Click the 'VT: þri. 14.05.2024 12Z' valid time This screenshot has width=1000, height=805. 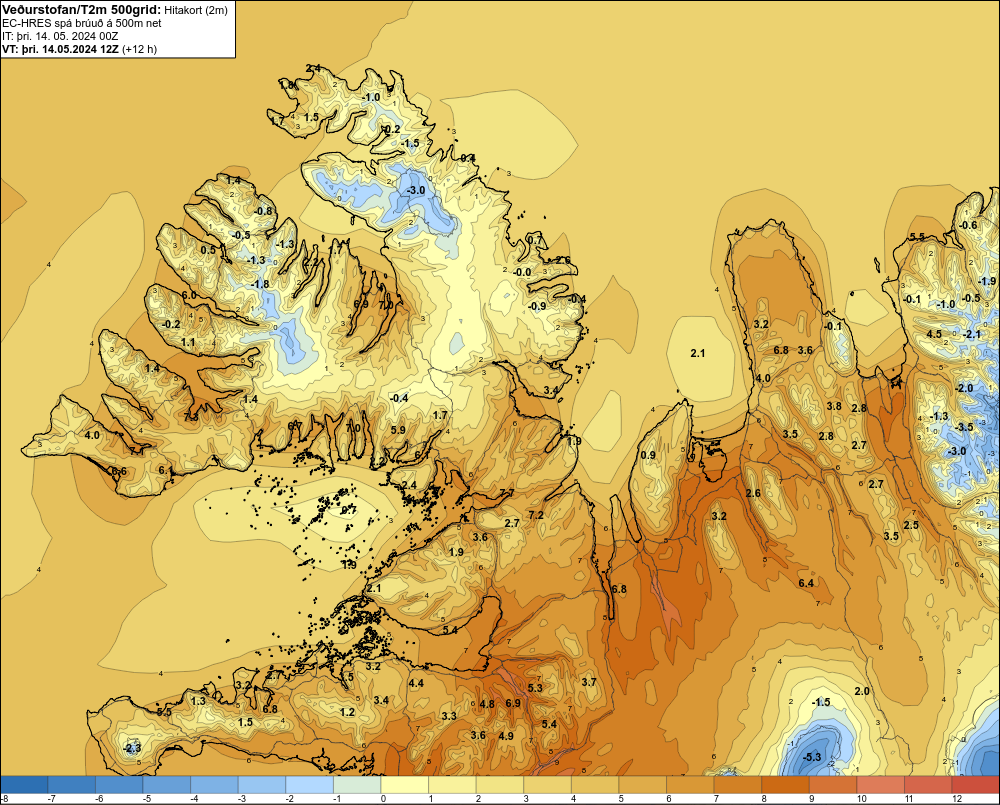click(60, 49)
